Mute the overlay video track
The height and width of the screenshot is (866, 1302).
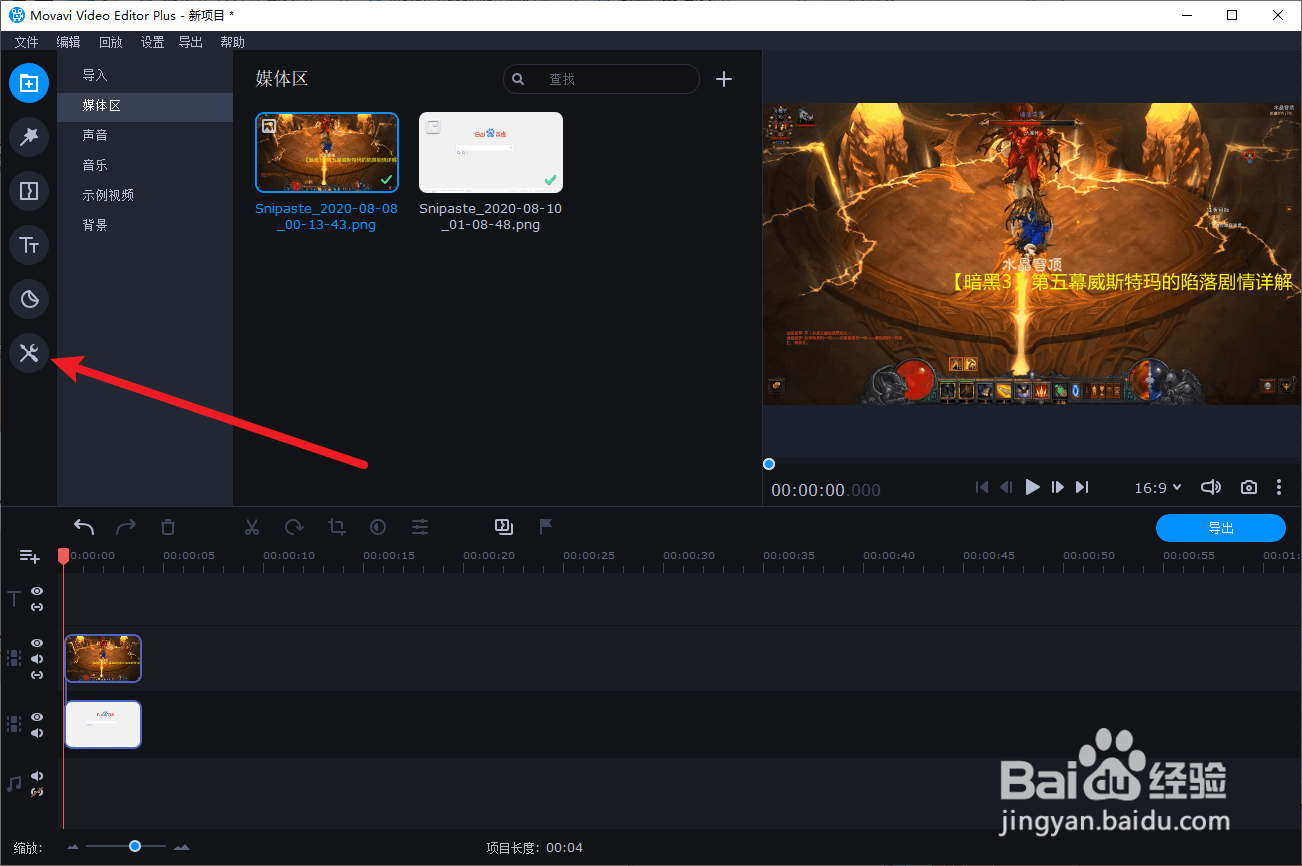(x=37, y=659)
